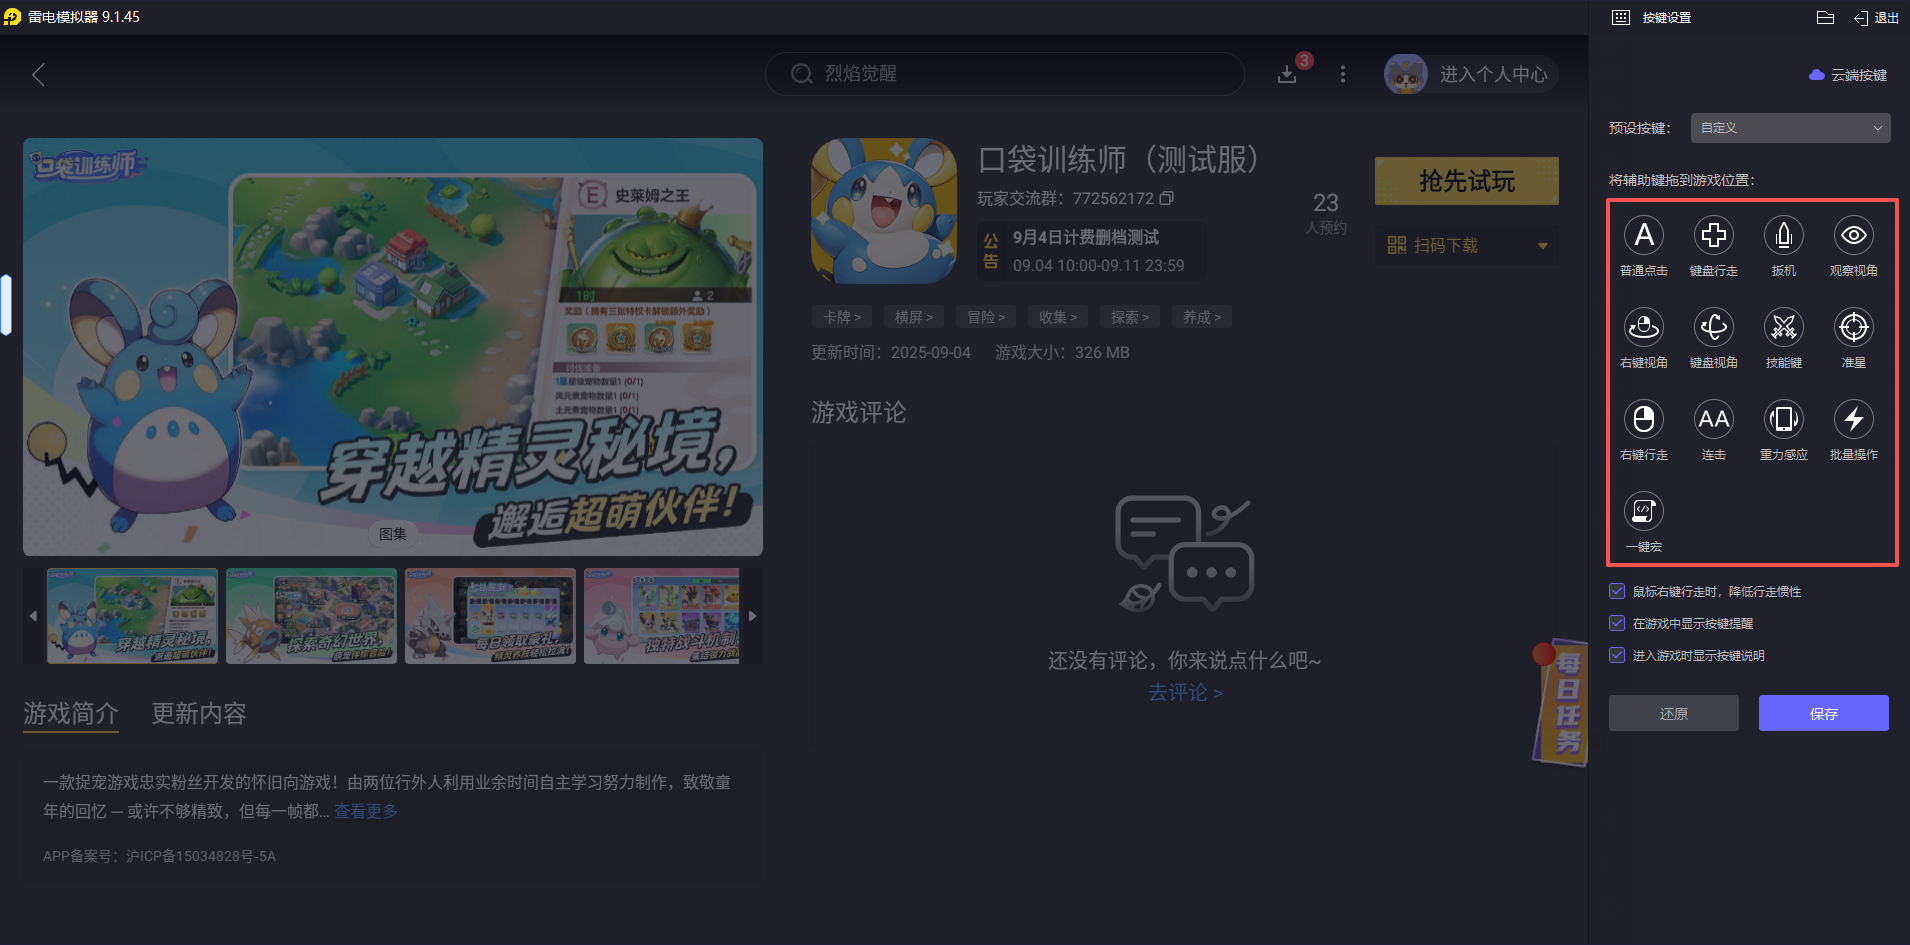Screen dimensions: 1910x945
Task: Expand the 扫码下载 dropdown arrow
Action: [x=1543, y=245]
